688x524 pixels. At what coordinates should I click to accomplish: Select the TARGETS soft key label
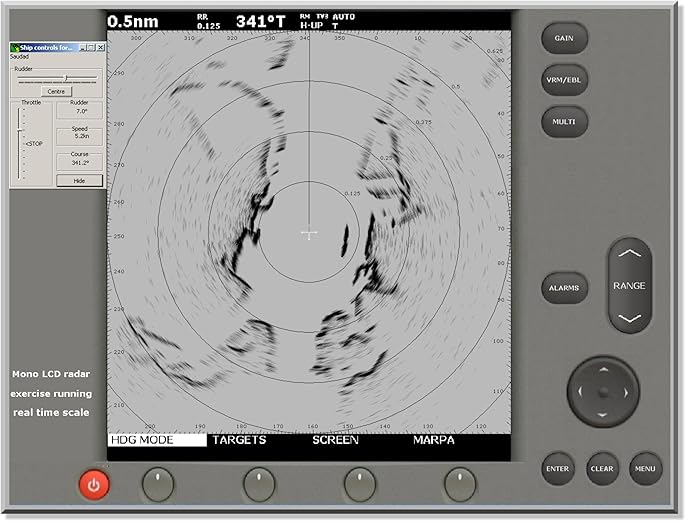point(240,440)
